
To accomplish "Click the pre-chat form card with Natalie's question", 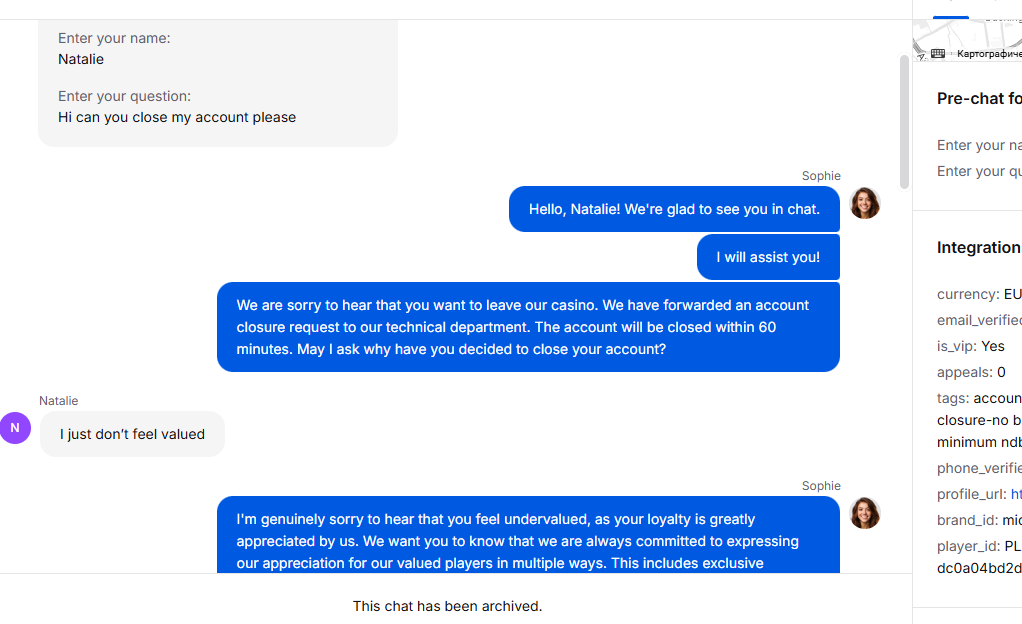I will [x=218, y=83].
